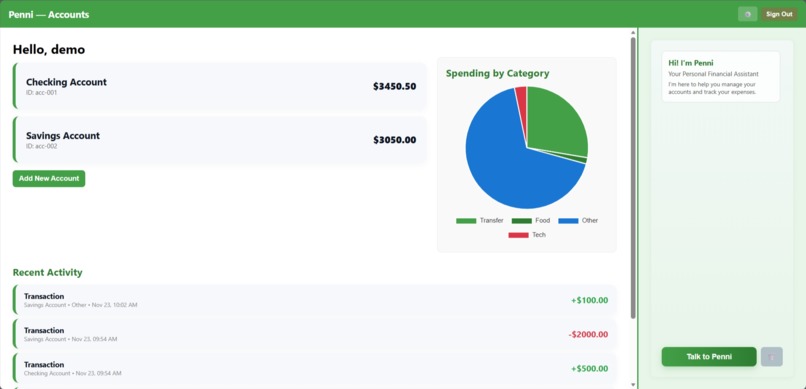806x389 pixels.
Task: Select the +$500.00 Checking Account transaction
Action: pyautogui.click(x=314, y=368)
